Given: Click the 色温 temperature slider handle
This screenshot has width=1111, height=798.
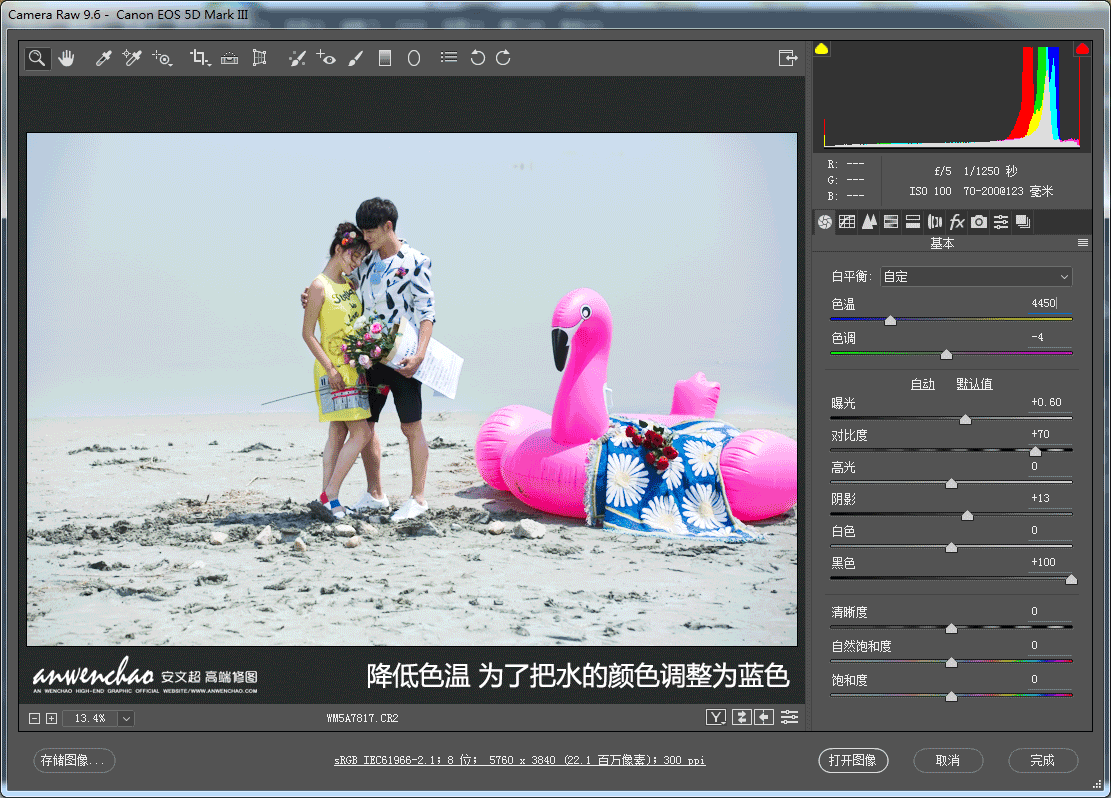Looking at the screenshot, I should tap(891, 320).
